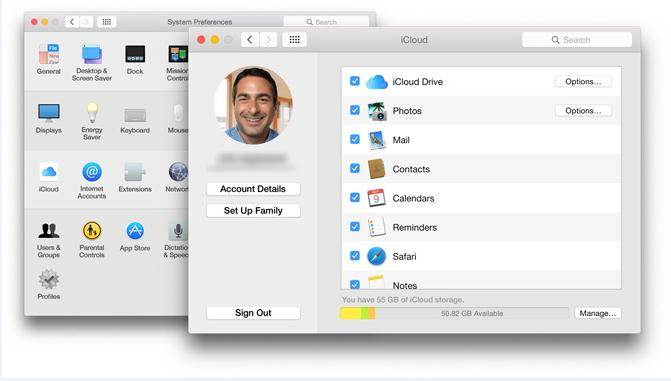This screenshot has width=671, height=381.
Task: Open Displays preferences icon
Action: [x=48, y=113]
